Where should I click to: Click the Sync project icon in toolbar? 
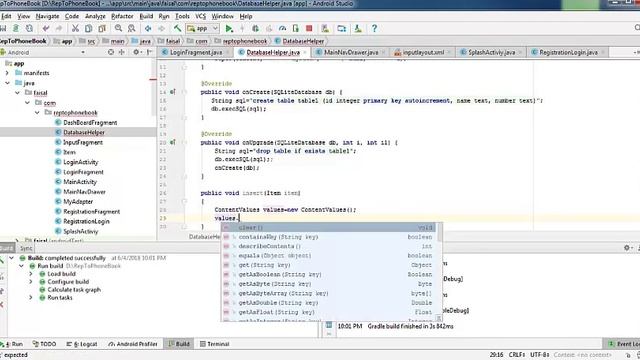tap(29, 29)
